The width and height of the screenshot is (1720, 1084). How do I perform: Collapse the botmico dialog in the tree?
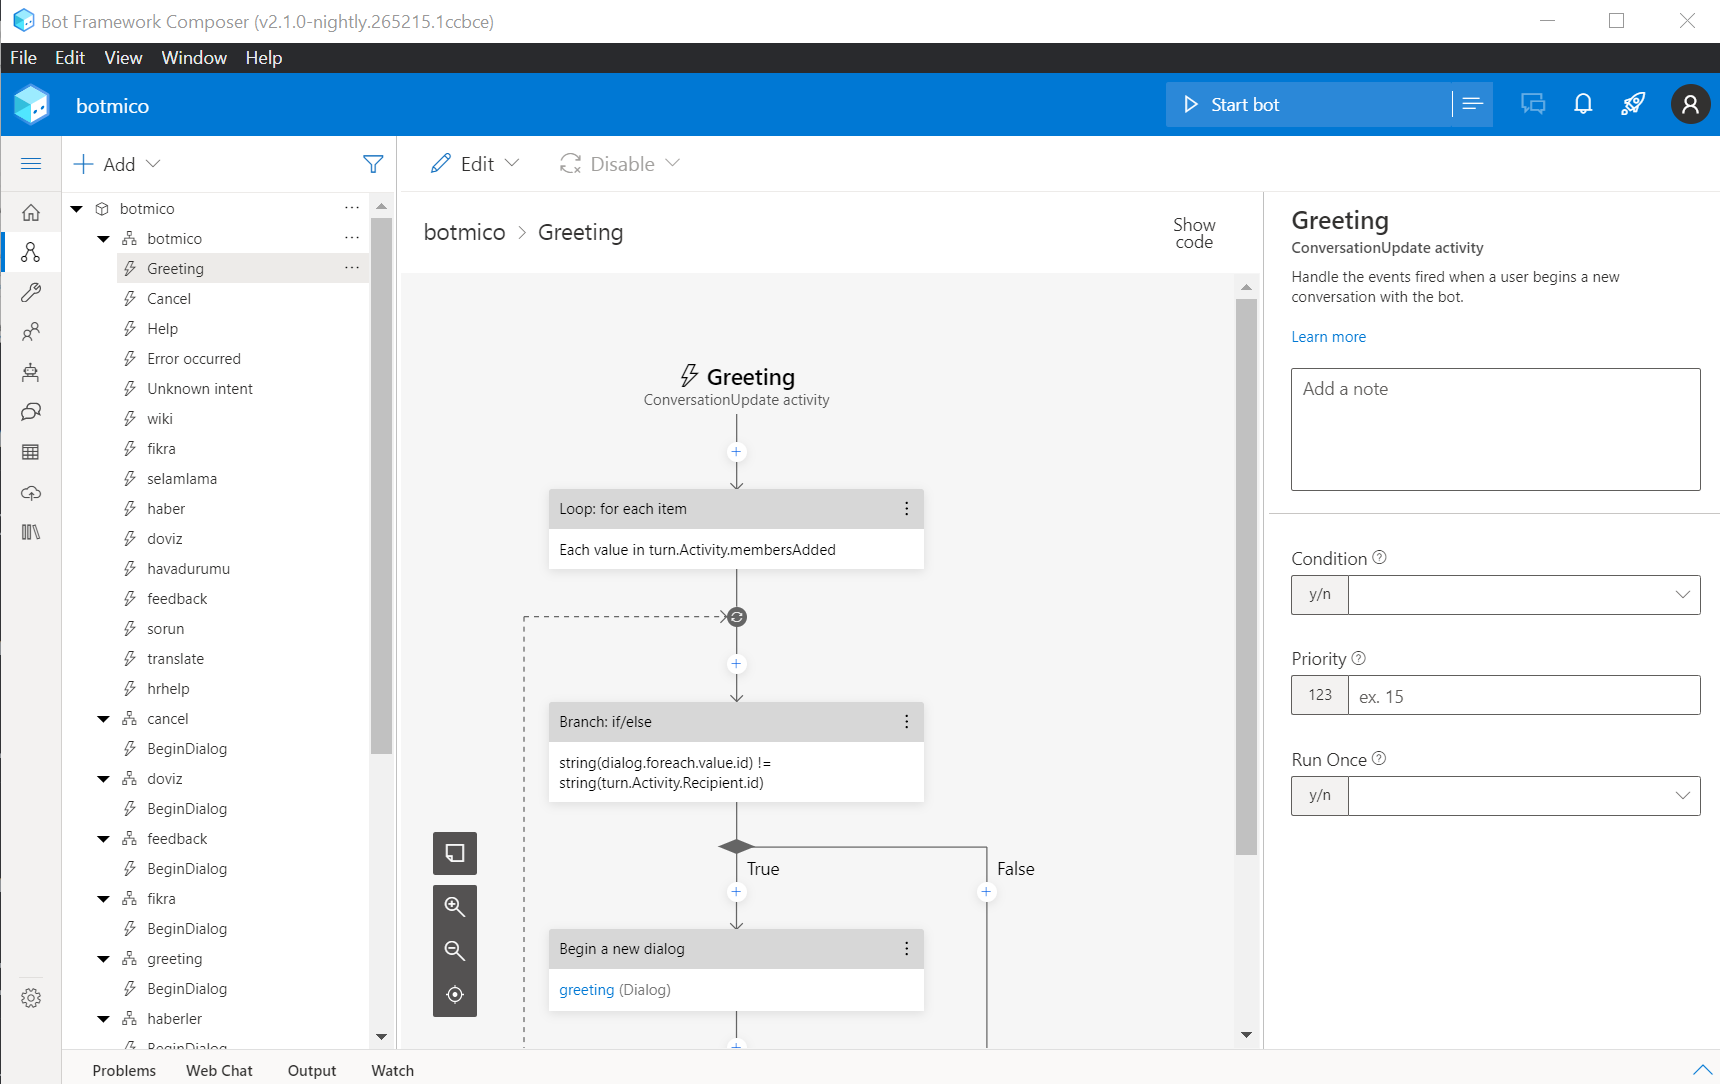tap(103, 238)
